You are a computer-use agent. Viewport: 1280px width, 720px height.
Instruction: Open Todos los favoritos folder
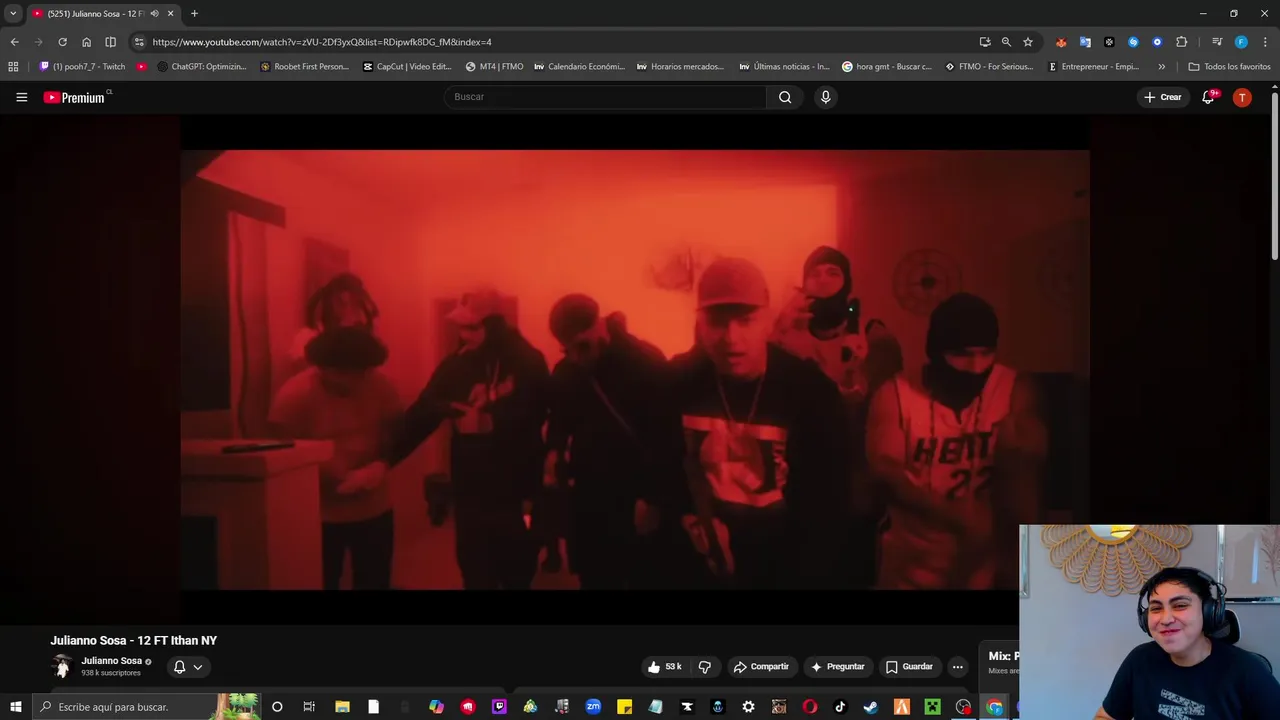click(1229, 67)
